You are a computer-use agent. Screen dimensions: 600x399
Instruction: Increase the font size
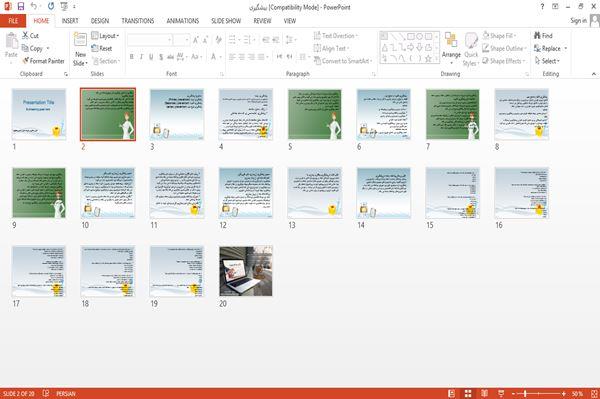[196, 40]
